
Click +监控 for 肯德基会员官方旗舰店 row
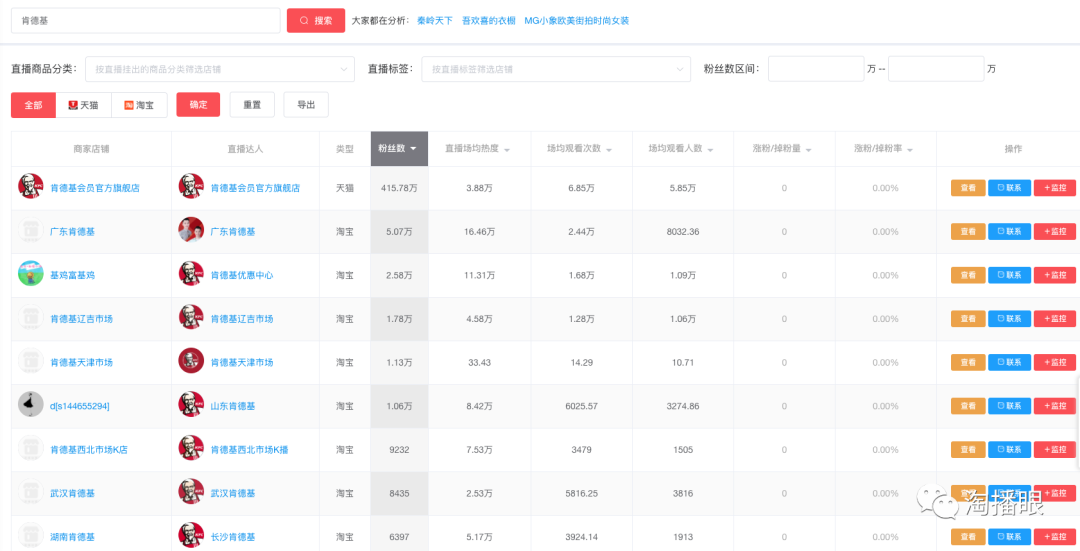[1055, 188]
